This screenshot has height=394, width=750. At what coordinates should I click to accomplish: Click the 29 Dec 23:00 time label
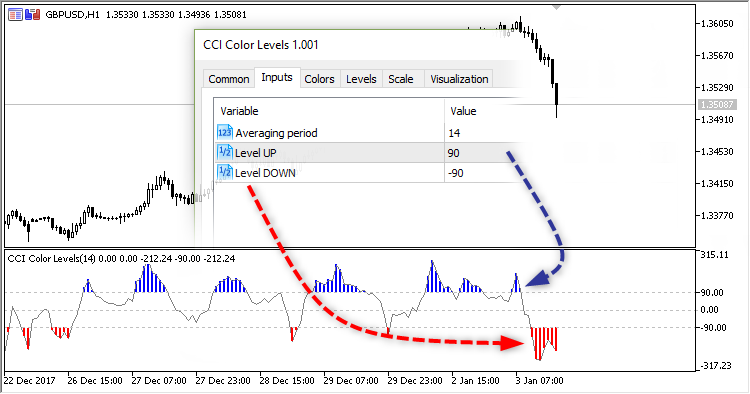click(415, 381)
